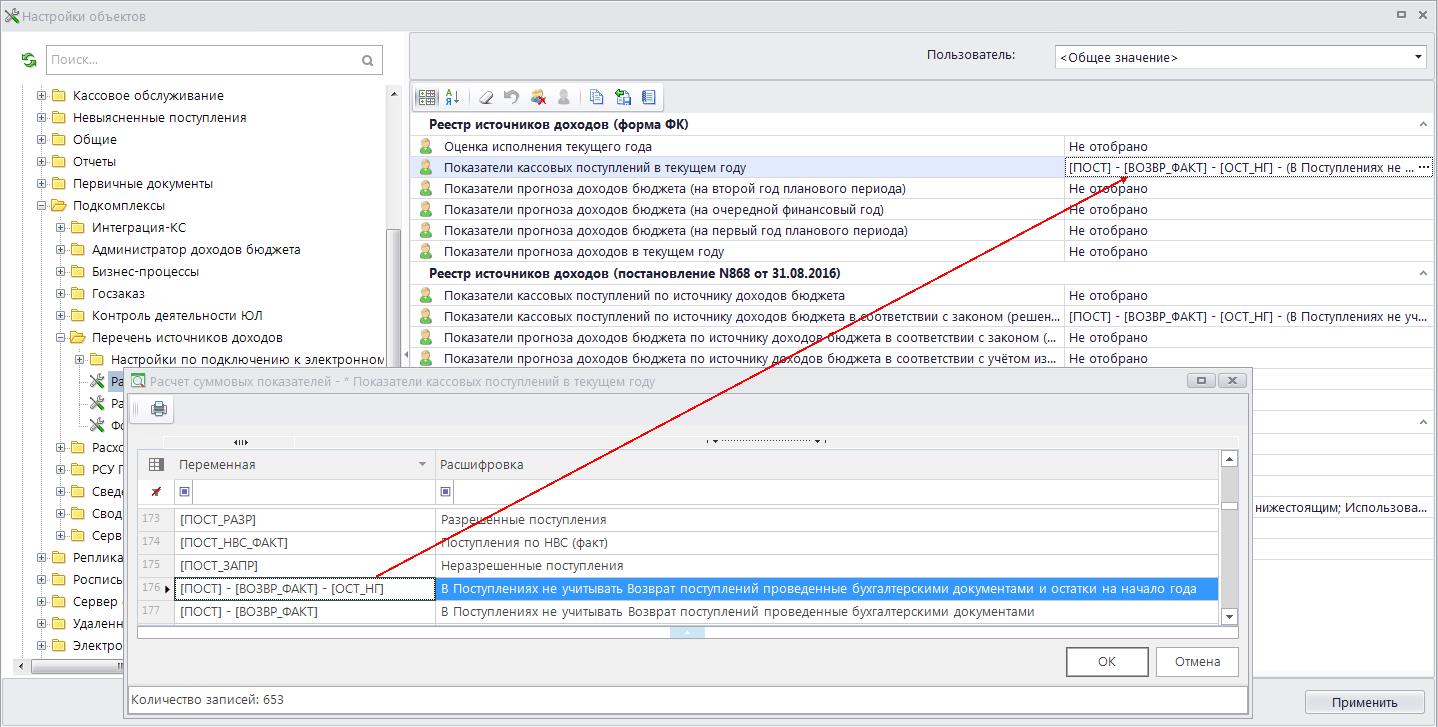Click the Кассовое обслуживание folder icon
The width and height of the screenshot is (1438, 727).
[x=59, y=96]
